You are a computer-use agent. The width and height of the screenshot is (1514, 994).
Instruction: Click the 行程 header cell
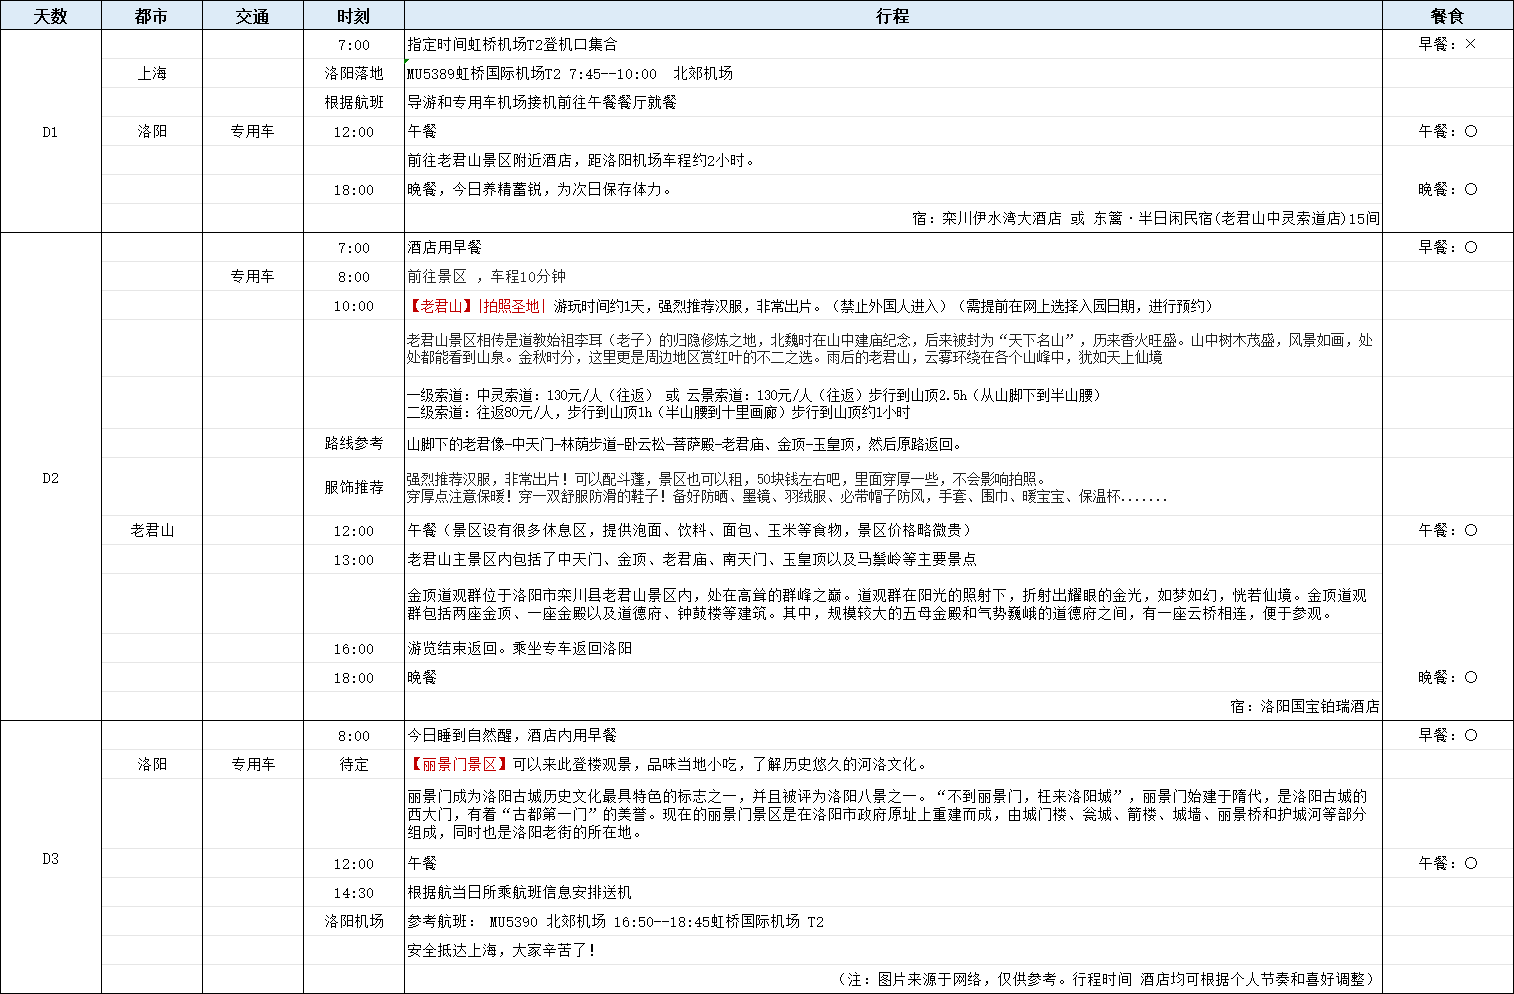tap(892, 16)
